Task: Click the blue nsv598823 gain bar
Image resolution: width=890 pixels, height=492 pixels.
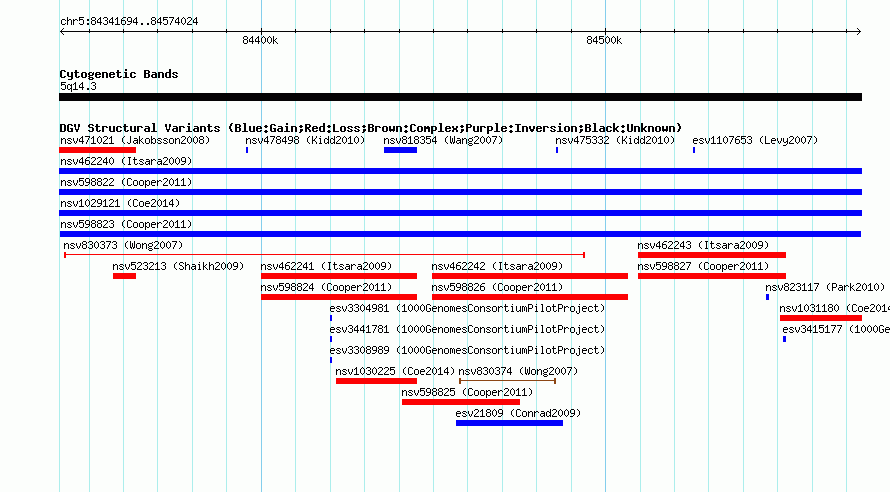Action: click(460, 234)
